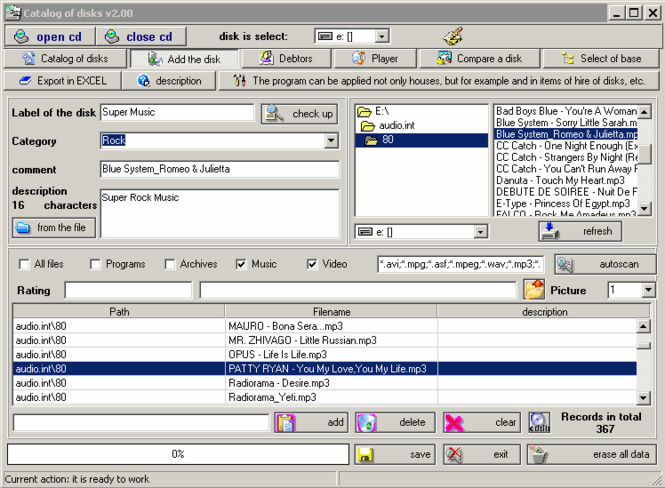This screenshot has width=665, height=488.
Task: Click the Select of base icon
Action: (567, 58)
